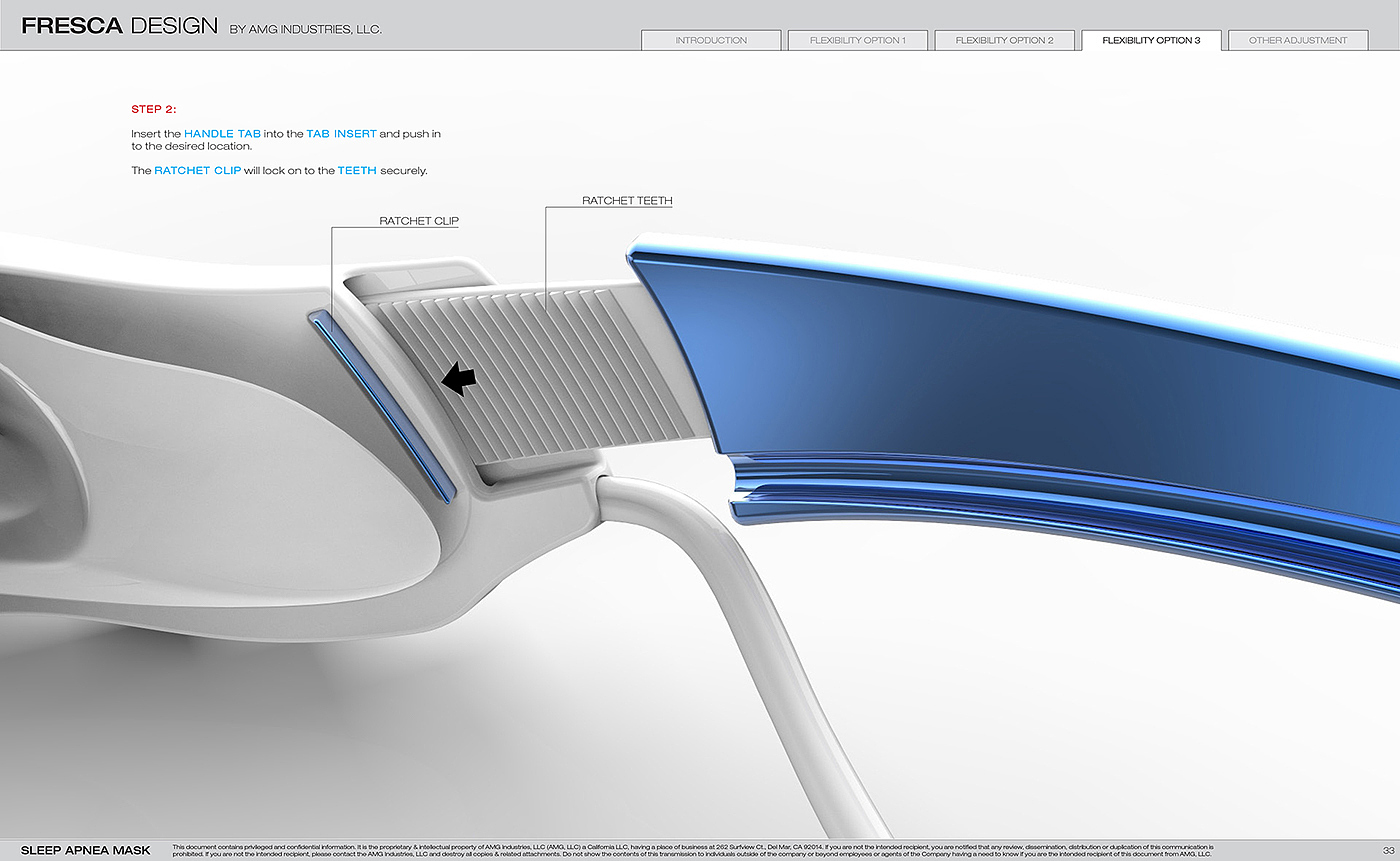Select the red STEP 2 heading
The image size is (1400, 861).
153,109
